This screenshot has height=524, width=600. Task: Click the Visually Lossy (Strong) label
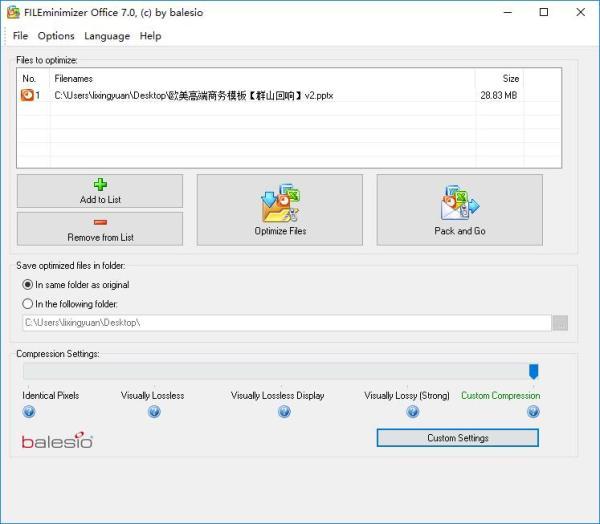coord(407,395)
